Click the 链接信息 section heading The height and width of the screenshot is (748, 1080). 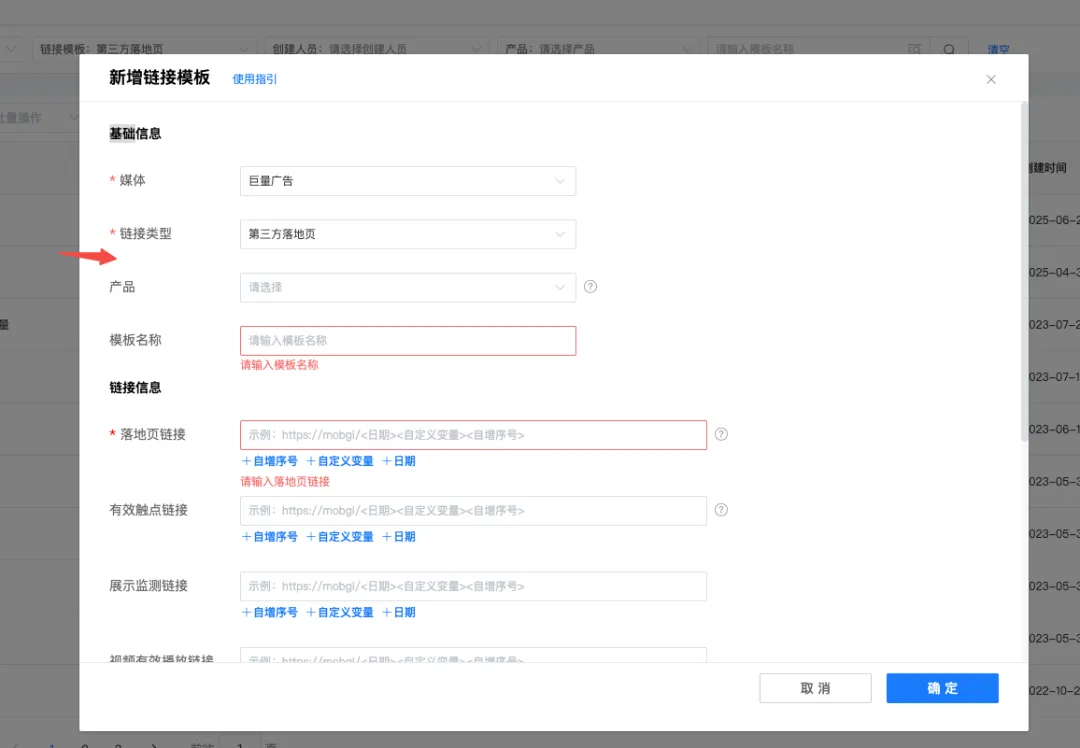pyautogui.click(x=135, y=388)
